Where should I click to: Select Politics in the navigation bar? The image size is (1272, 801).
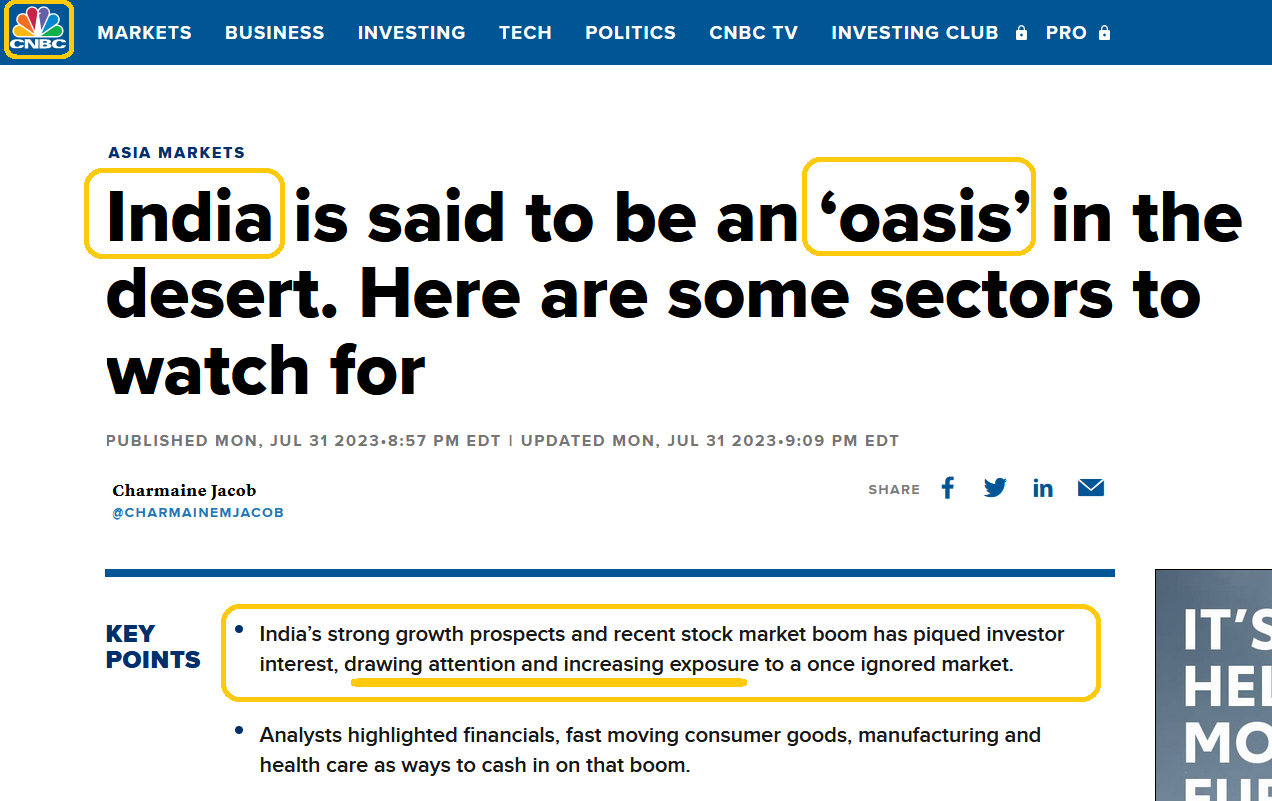(x=630, y=33)
